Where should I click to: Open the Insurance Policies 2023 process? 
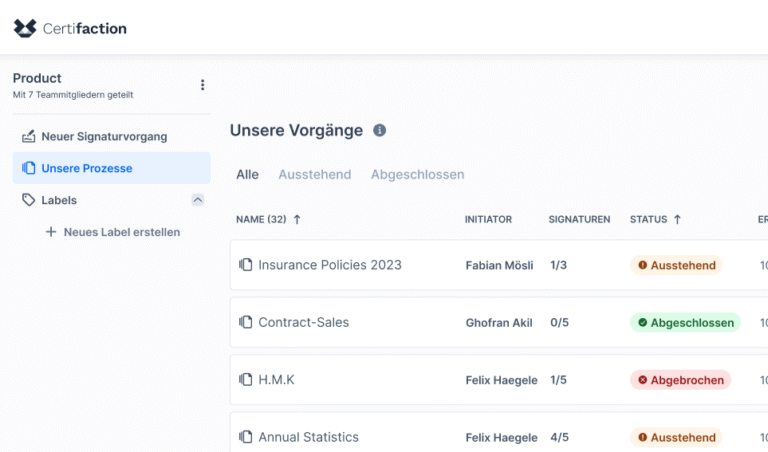tap(330, 265)
